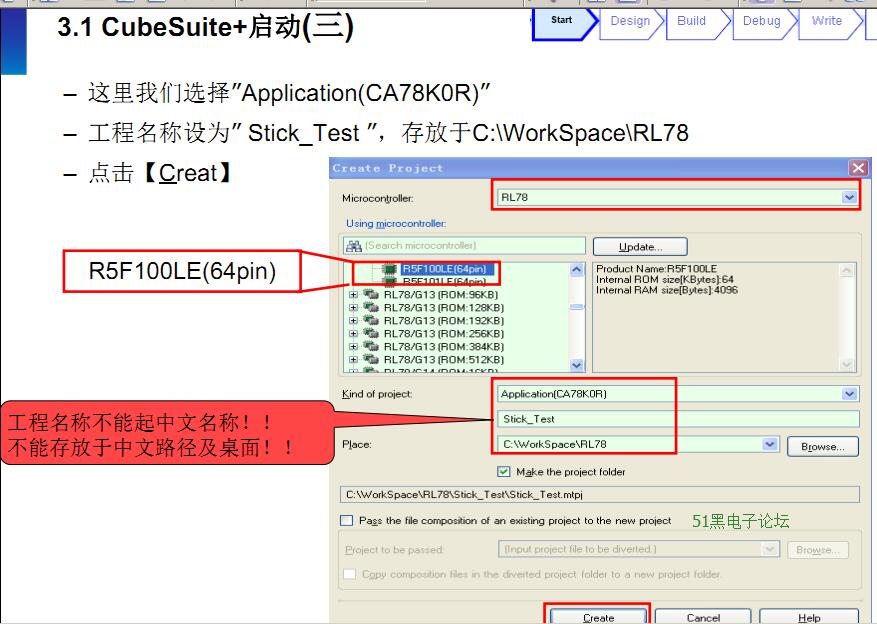
Task: Toggle the Make the project folder checkbox
Action: click(503, 471)
